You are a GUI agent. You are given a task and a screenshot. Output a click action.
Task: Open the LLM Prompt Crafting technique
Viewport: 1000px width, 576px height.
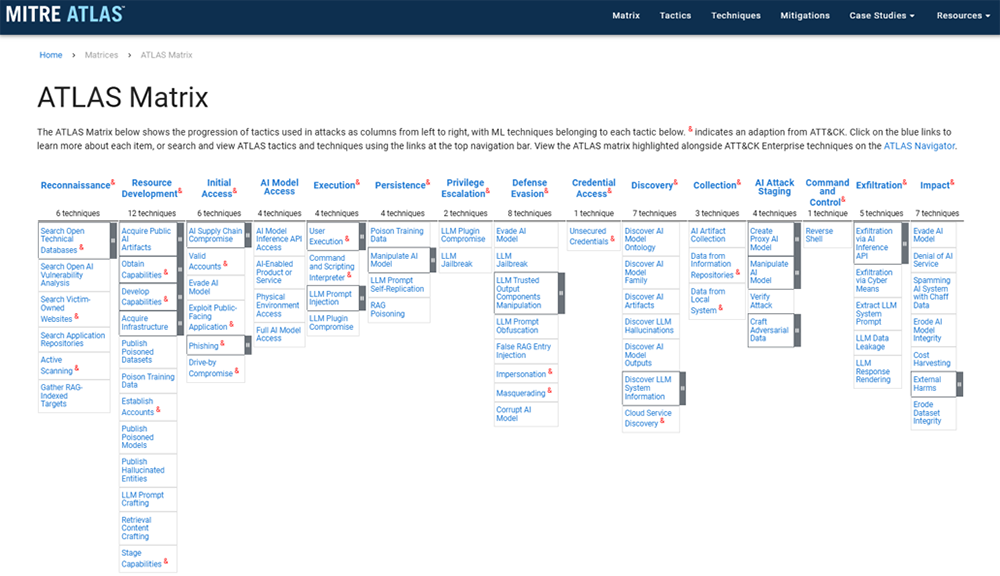pyautogui.click(x=142, y=499)
